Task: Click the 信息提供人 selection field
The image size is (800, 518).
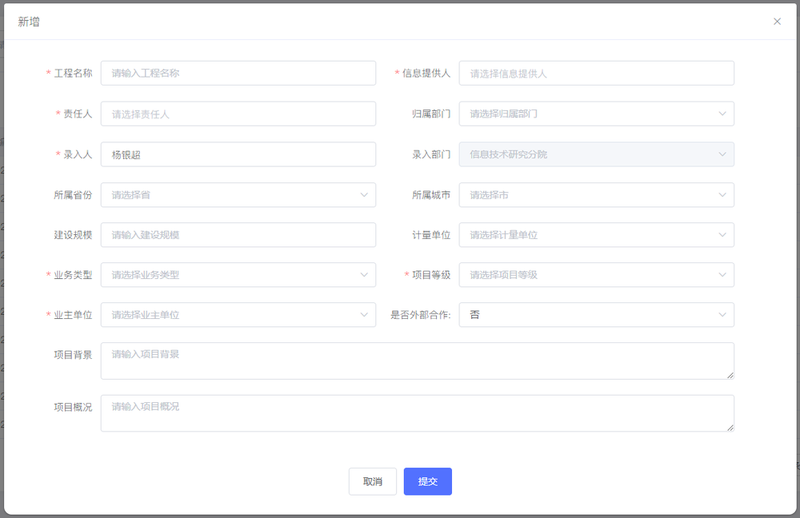Action: pos(596,73)
